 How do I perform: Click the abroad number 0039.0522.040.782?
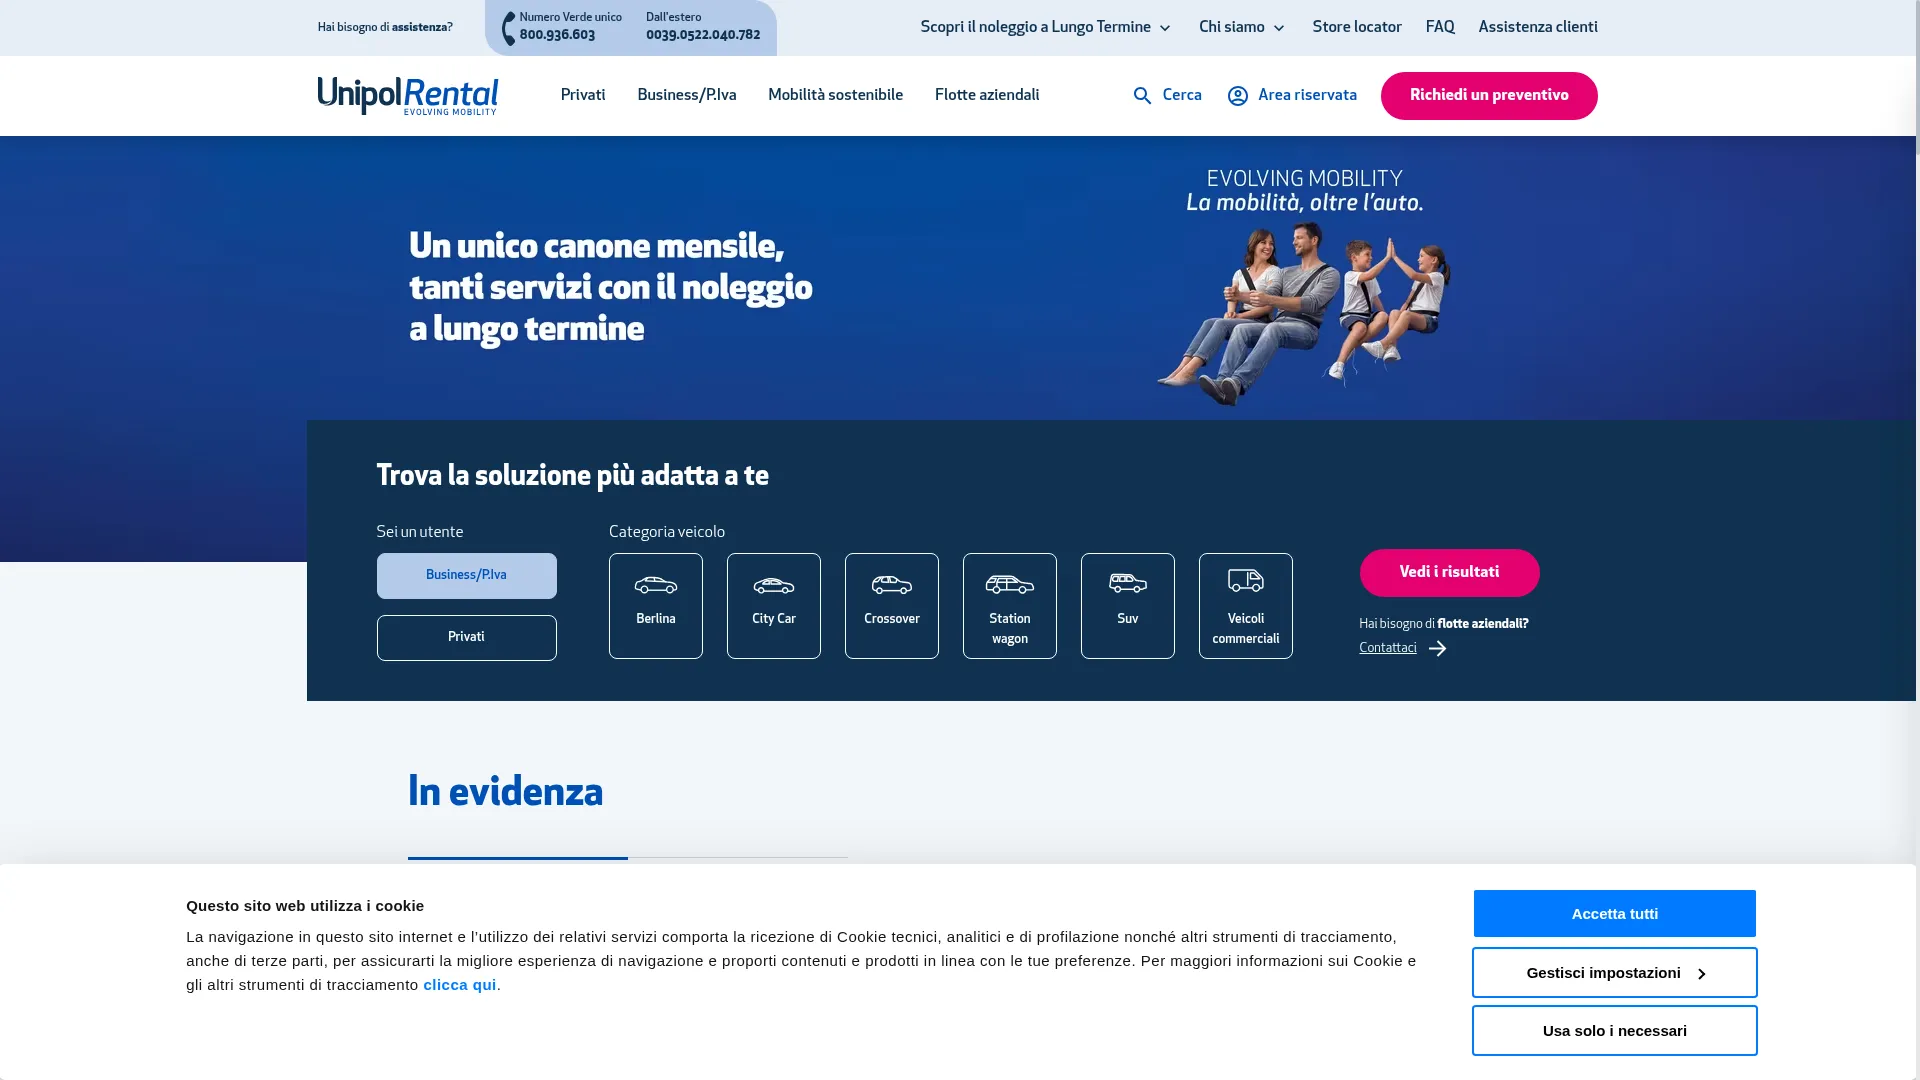pos(703,35)
